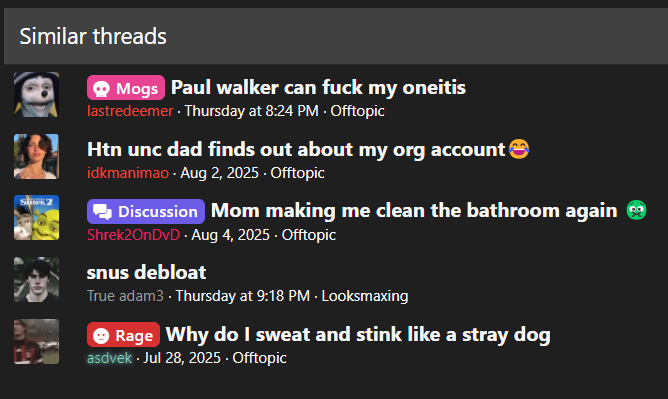The height and width of the screenshot is (399, 668).
Task: Click the asdvek username link
Action: [x=109, y=358]
